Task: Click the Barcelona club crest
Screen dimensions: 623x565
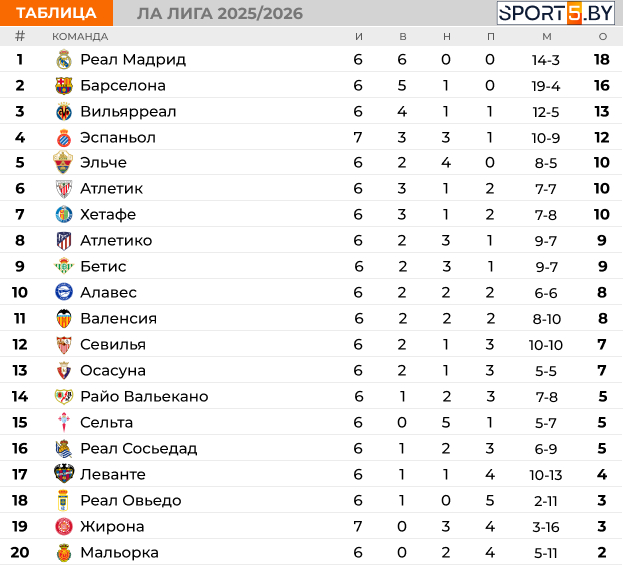Action: pyautogui.click(x=64, y=85)
